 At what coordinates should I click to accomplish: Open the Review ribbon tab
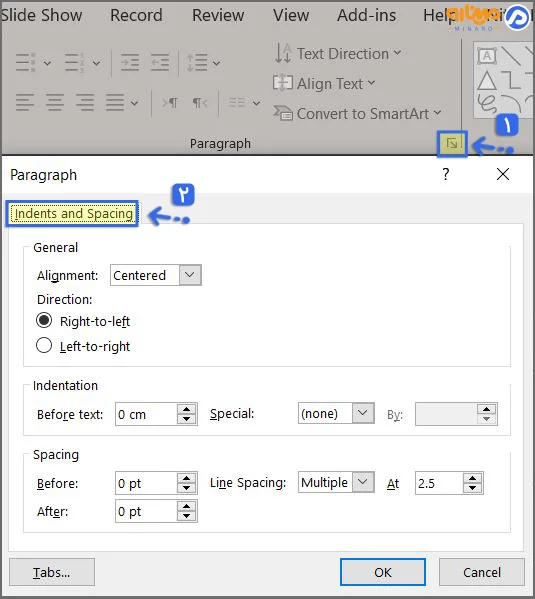click(218, 15)
